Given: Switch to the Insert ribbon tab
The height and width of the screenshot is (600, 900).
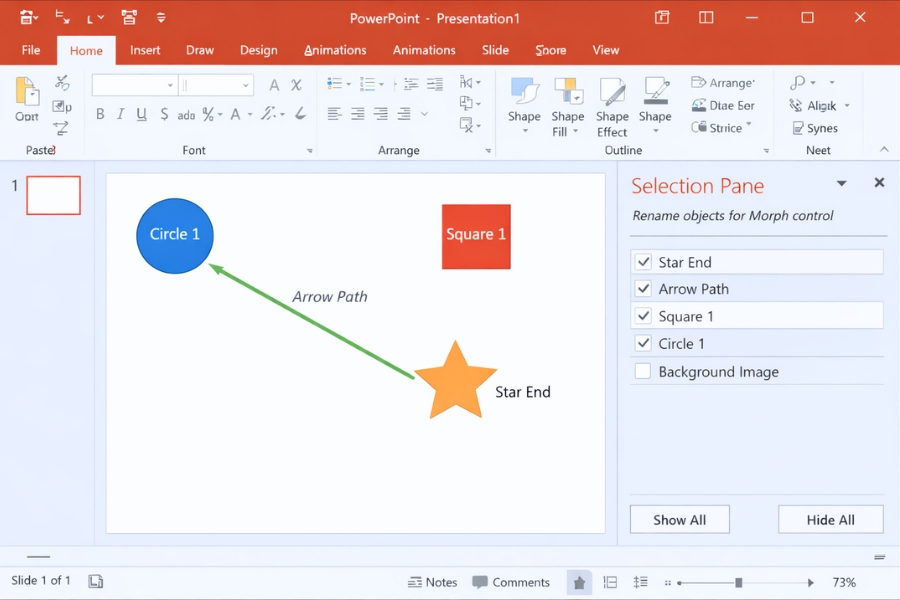Looking at the screenshot, I should tap(145, 50).
